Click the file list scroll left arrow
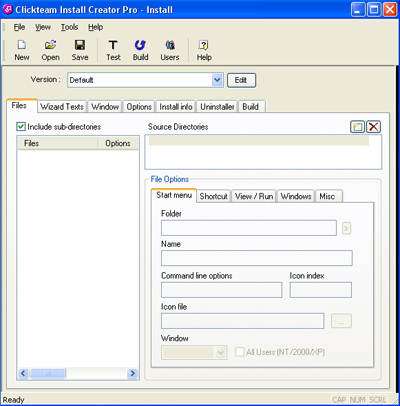Viewport: 400px width, 406px height. [x=23, y=373]
